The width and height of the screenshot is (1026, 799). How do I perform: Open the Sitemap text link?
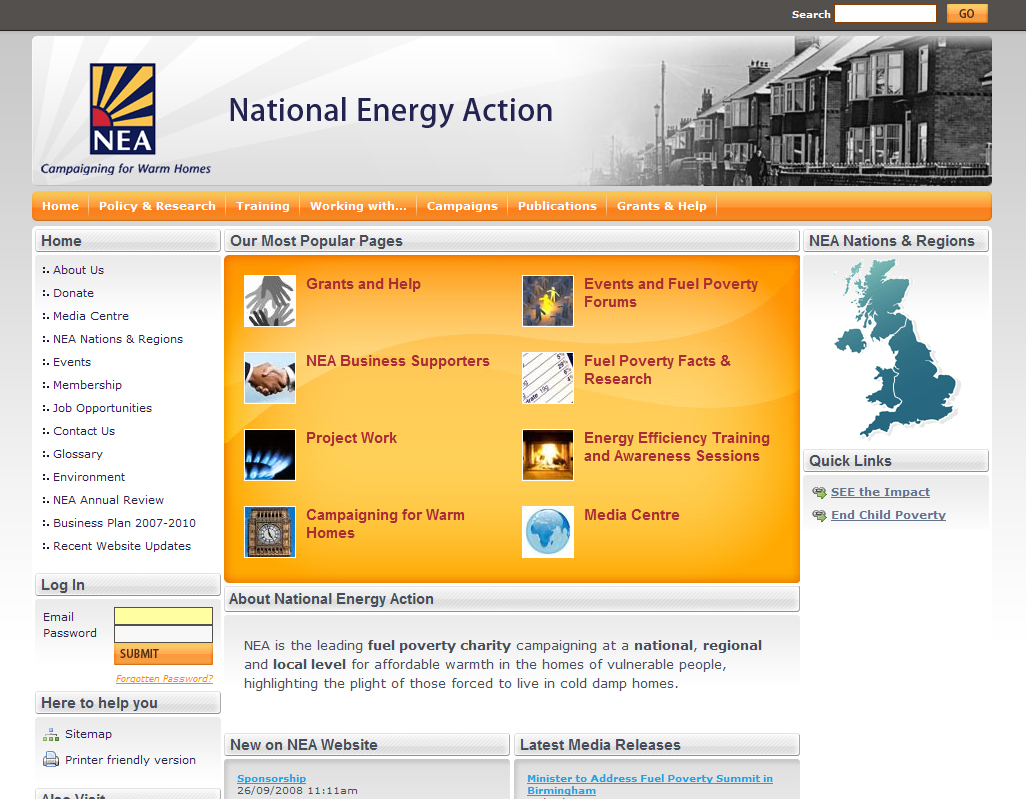[88, 734]
